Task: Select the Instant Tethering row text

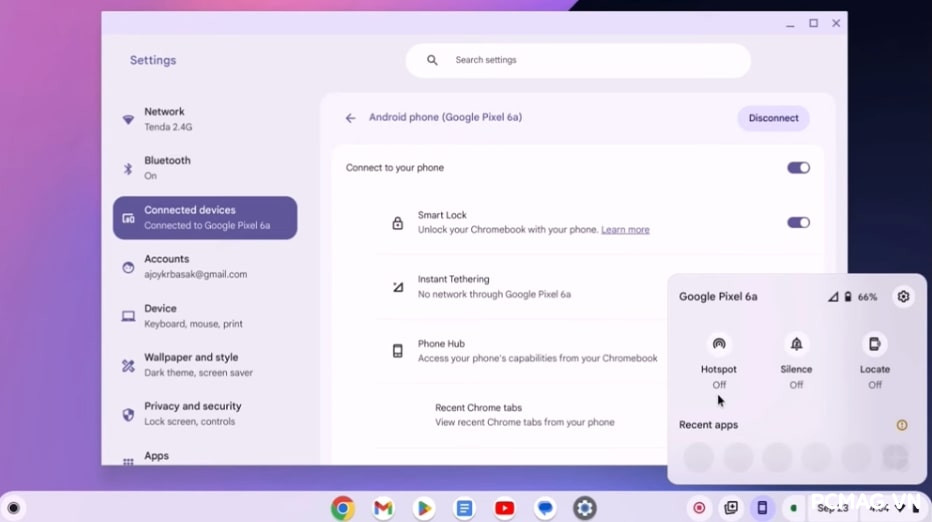Action: [494, 287]
